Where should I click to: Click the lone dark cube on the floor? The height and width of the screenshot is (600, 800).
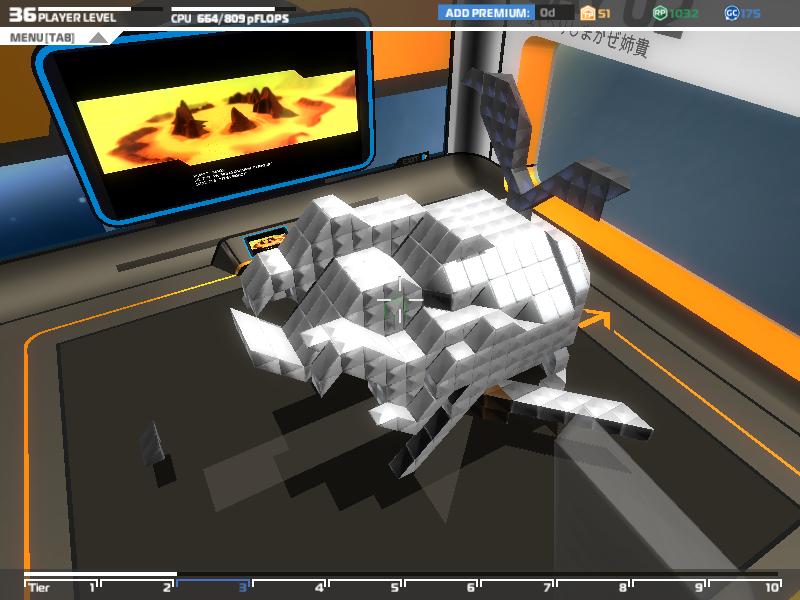(152, 444)
